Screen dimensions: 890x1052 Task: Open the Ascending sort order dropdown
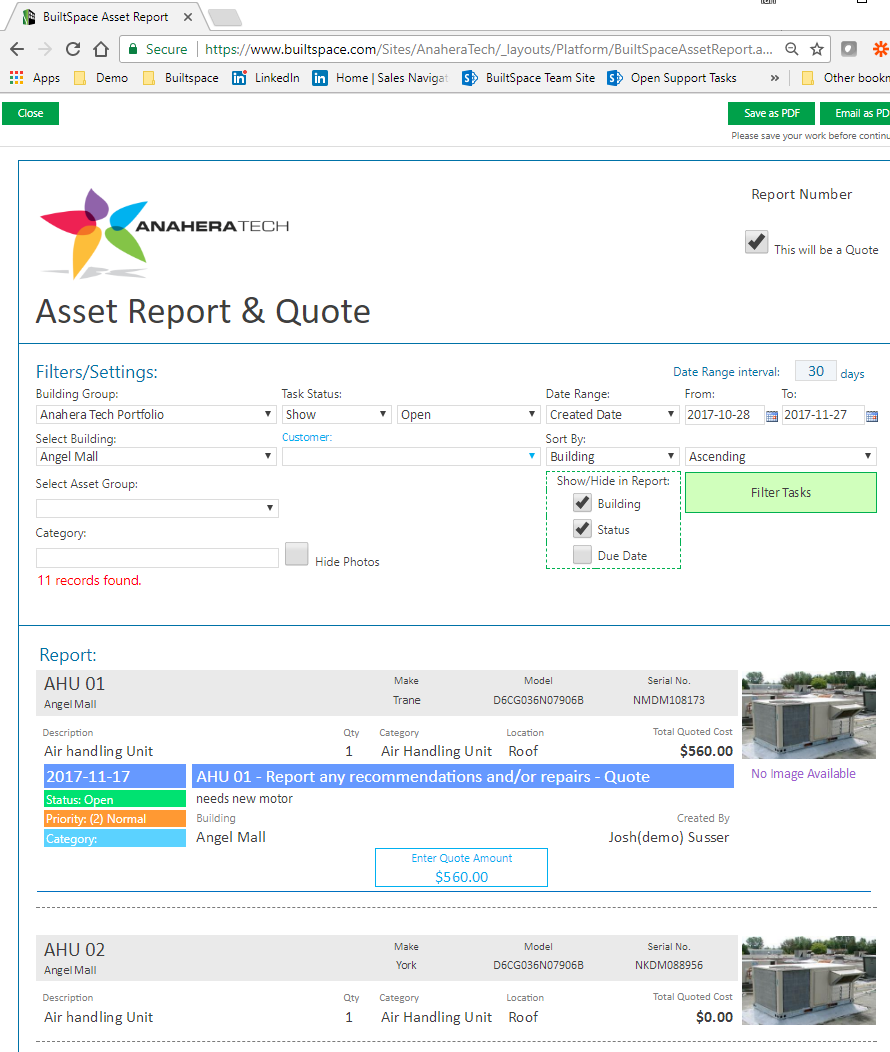tap(780, 456)
